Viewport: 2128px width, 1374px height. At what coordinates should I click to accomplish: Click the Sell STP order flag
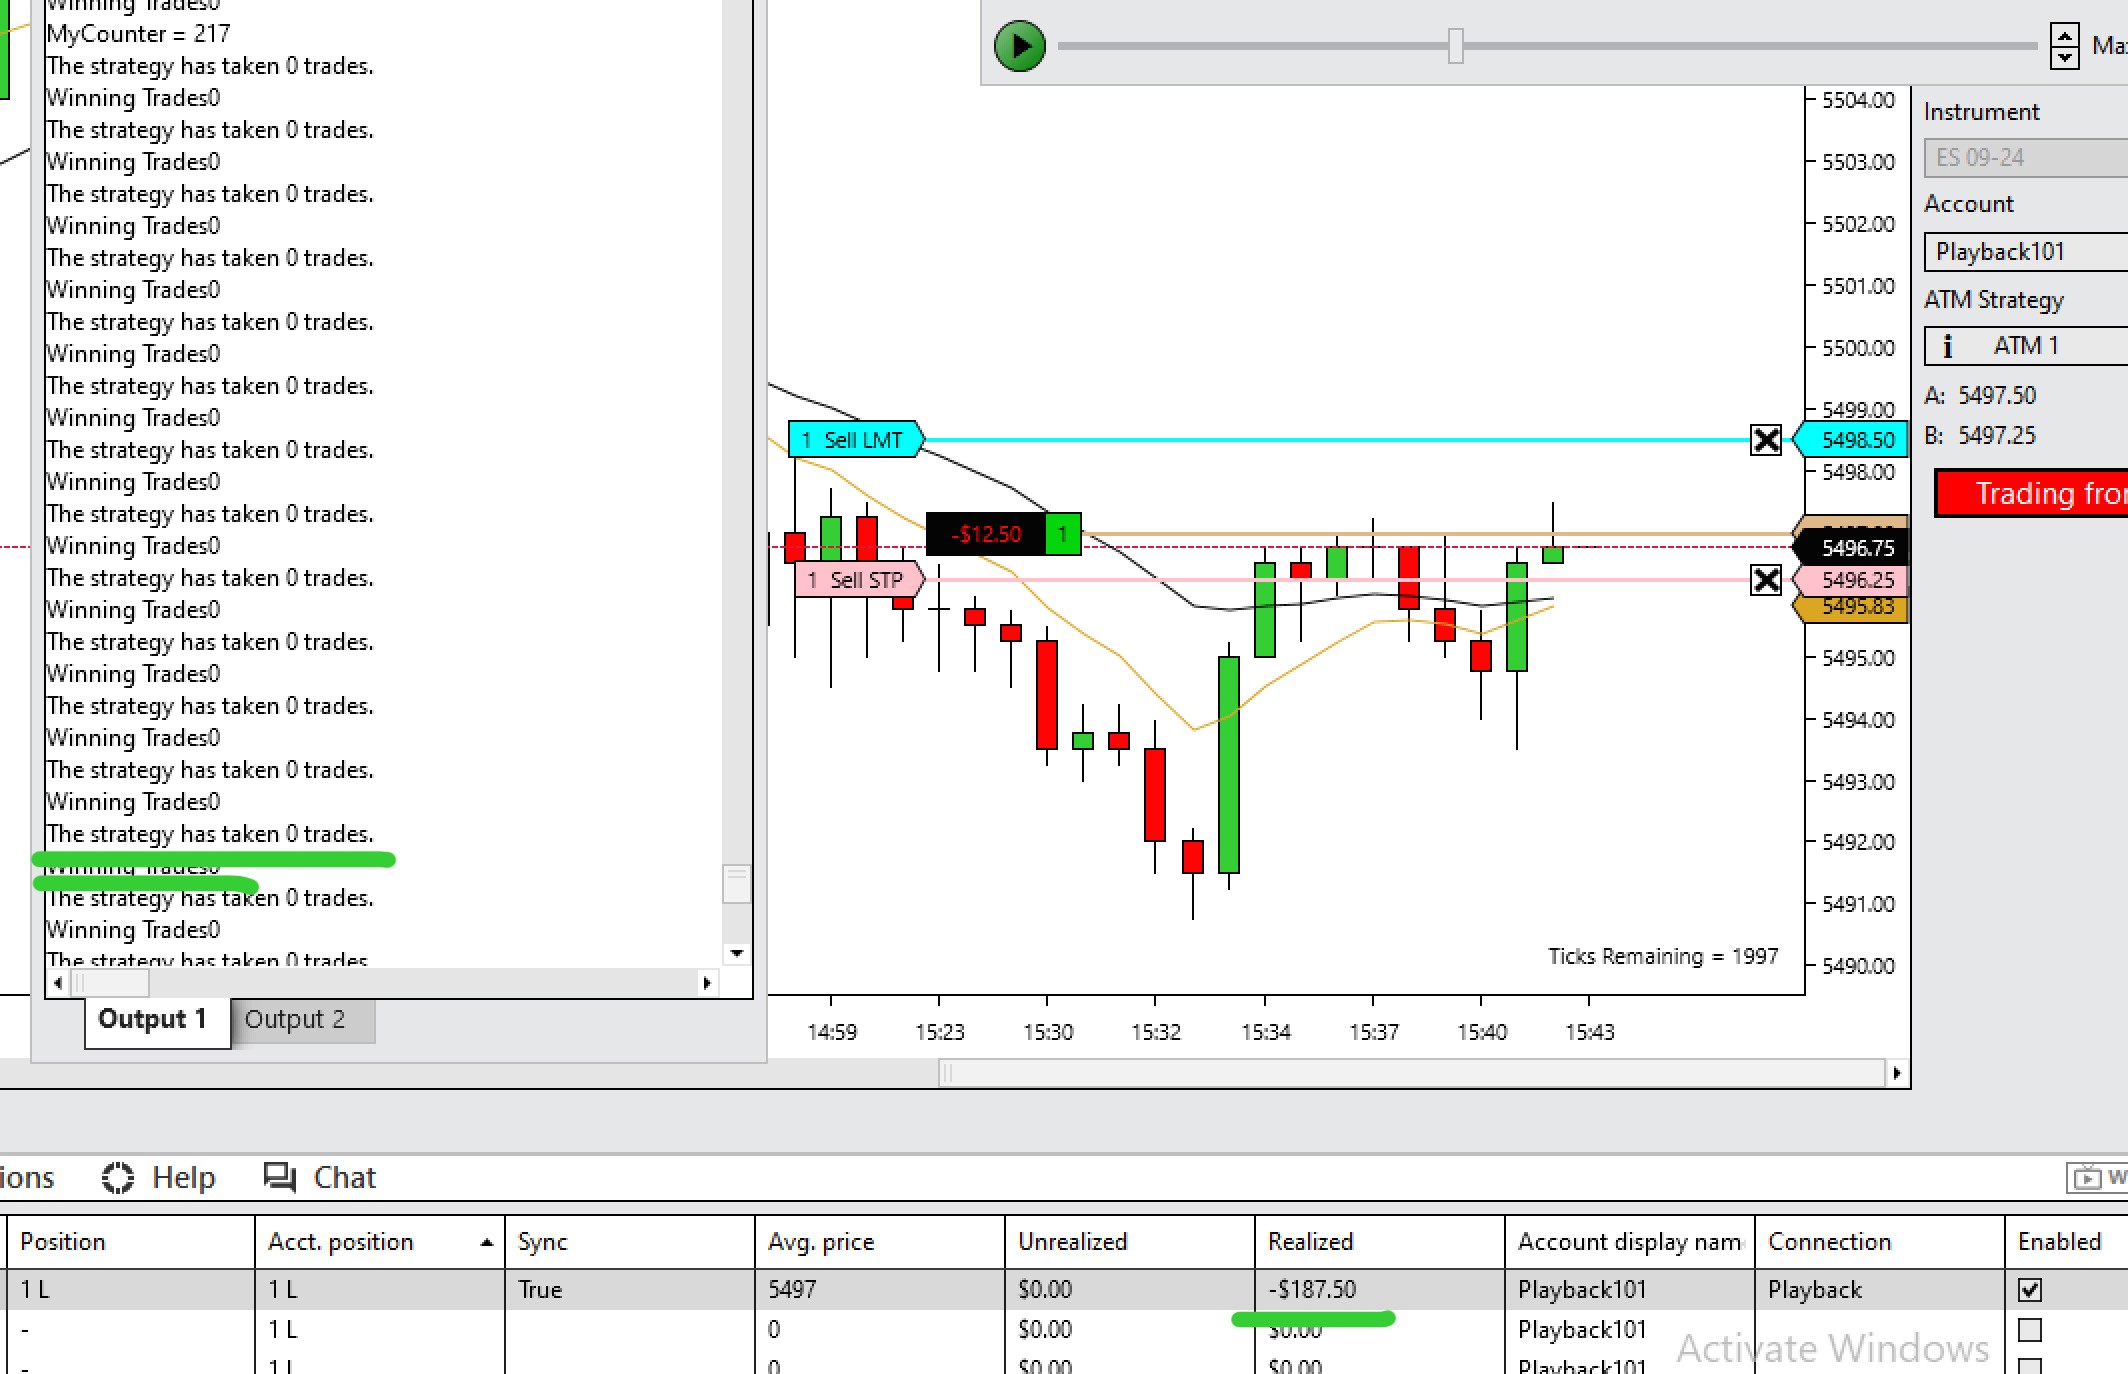pyautogui.click(x=858, y=580)
